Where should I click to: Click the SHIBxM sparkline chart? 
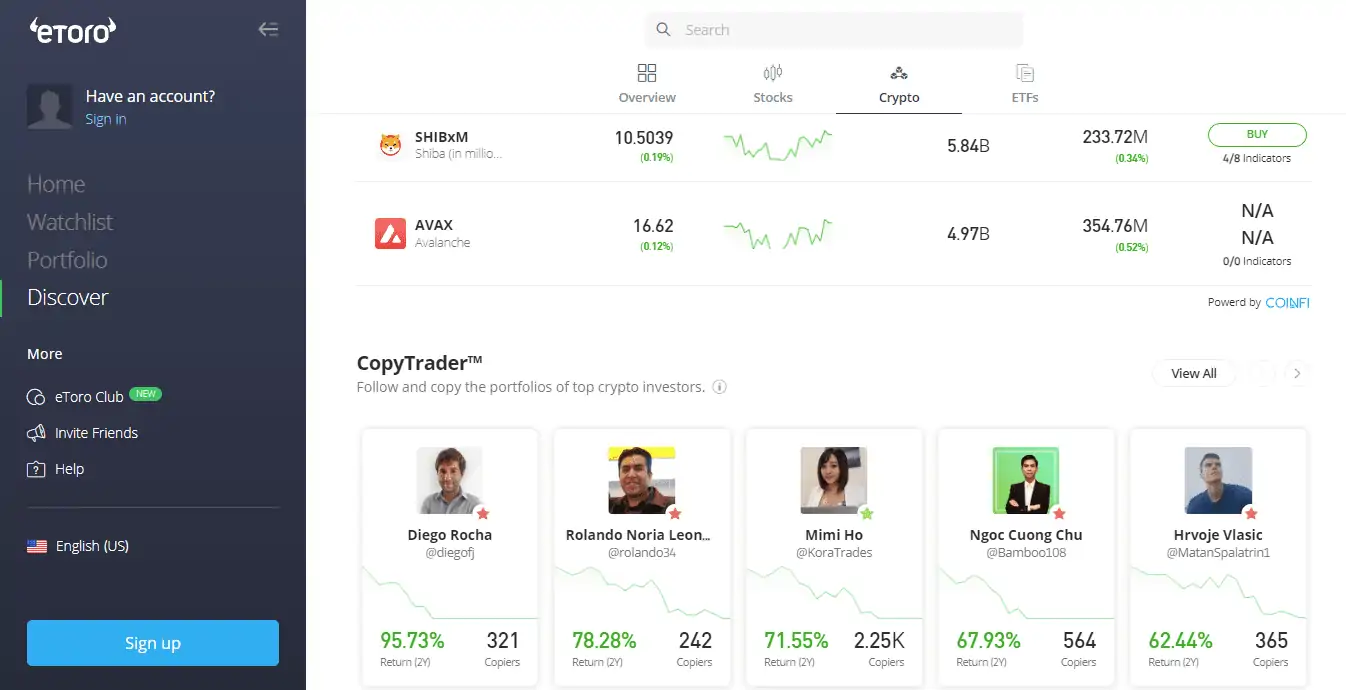[x=778, y=145]
